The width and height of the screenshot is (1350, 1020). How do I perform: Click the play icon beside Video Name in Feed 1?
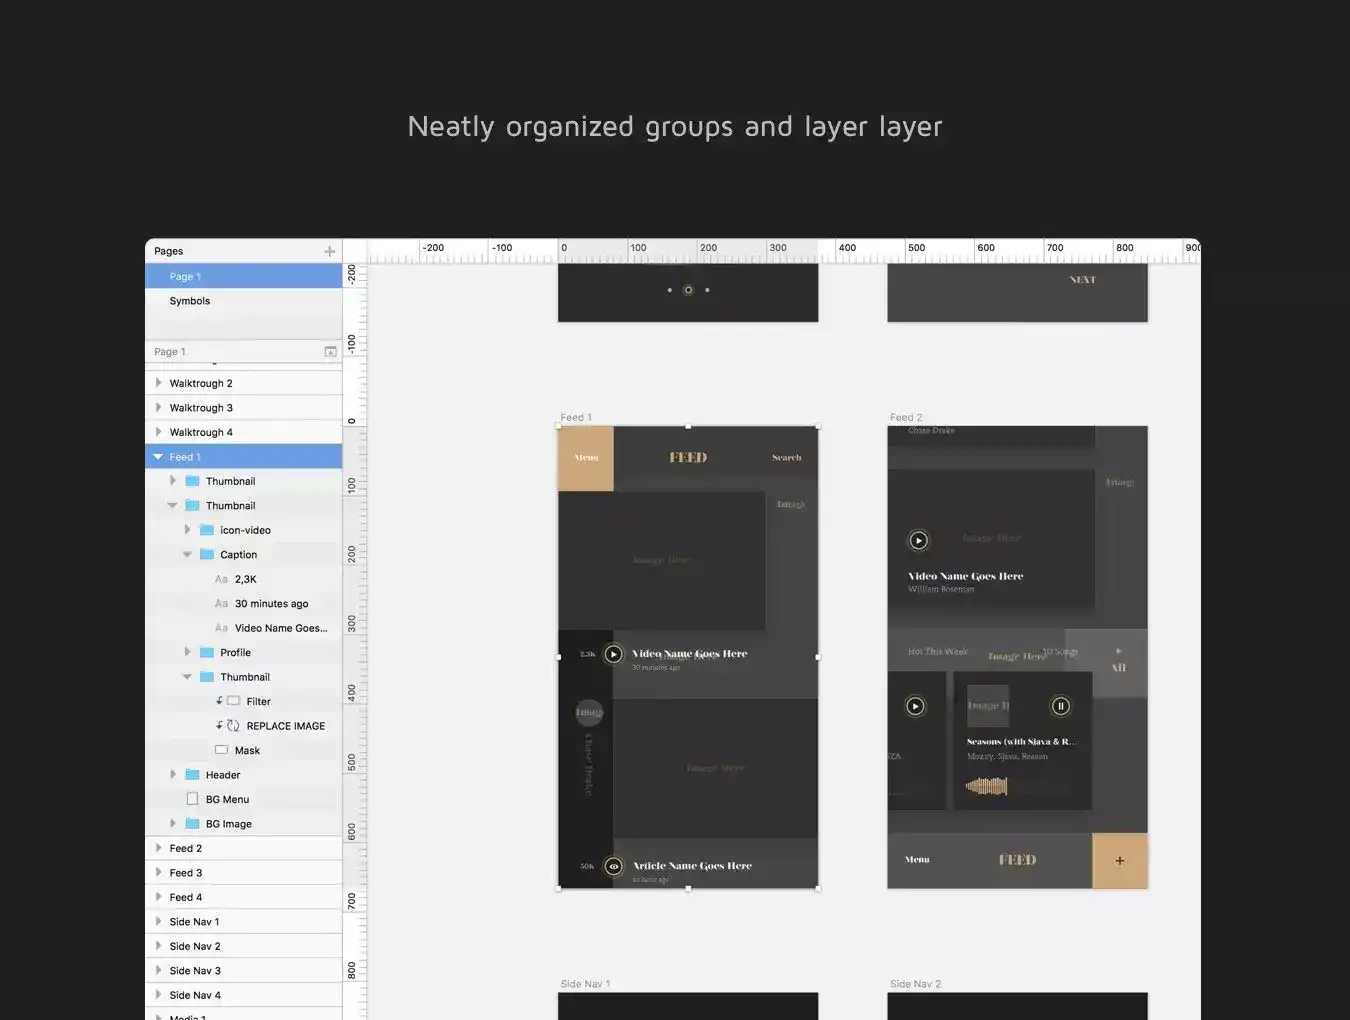point(613,654)
